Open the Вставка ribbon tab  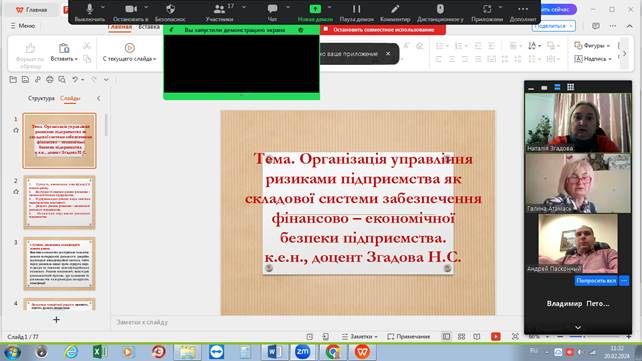[149, 27]
